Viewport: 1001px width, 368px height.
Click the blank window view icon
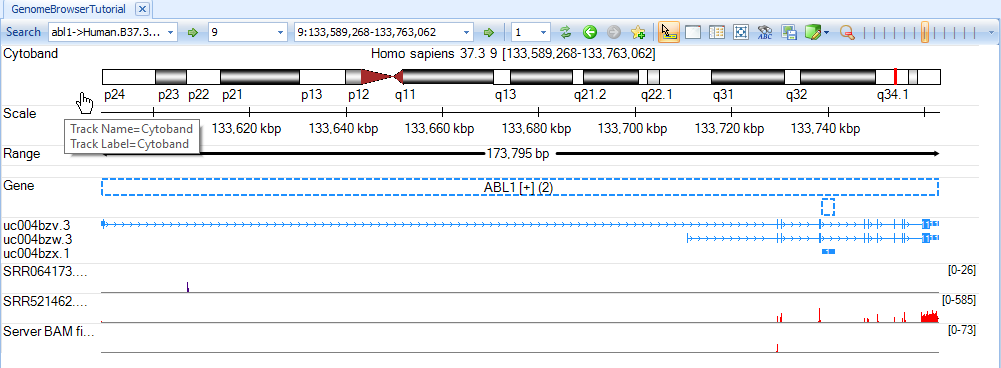click(693, 32)
